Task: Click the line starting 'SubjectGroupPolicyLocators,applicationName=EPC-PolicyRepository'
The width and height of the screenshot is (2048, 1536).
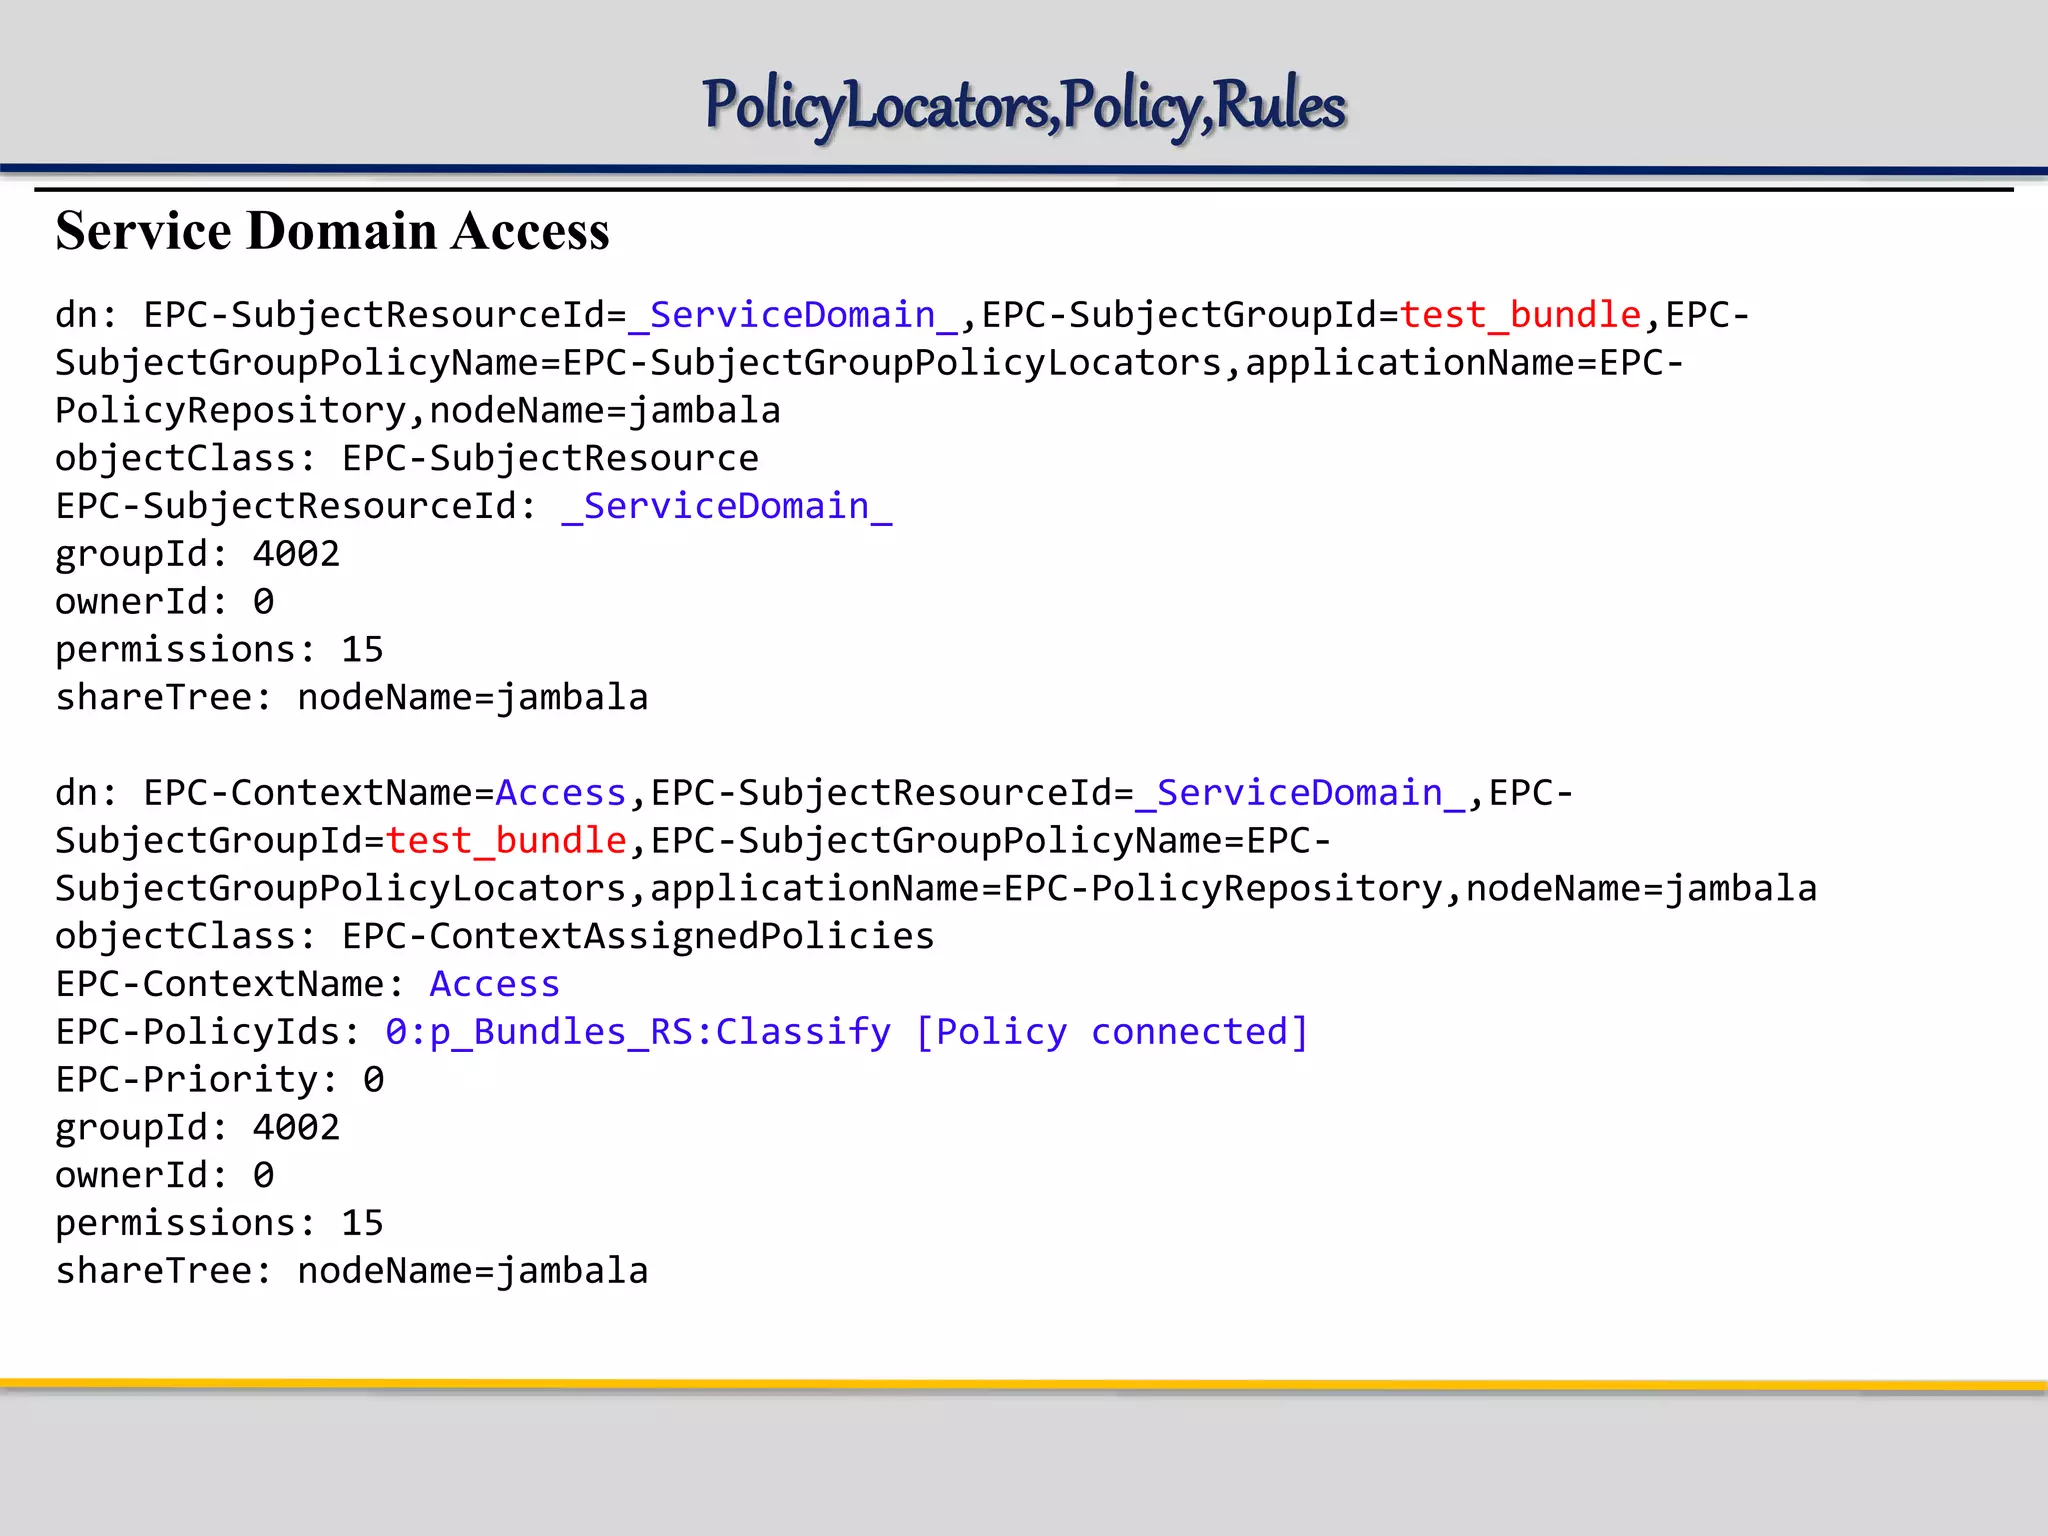Action: pyautogui.click(x=936, y=889)
